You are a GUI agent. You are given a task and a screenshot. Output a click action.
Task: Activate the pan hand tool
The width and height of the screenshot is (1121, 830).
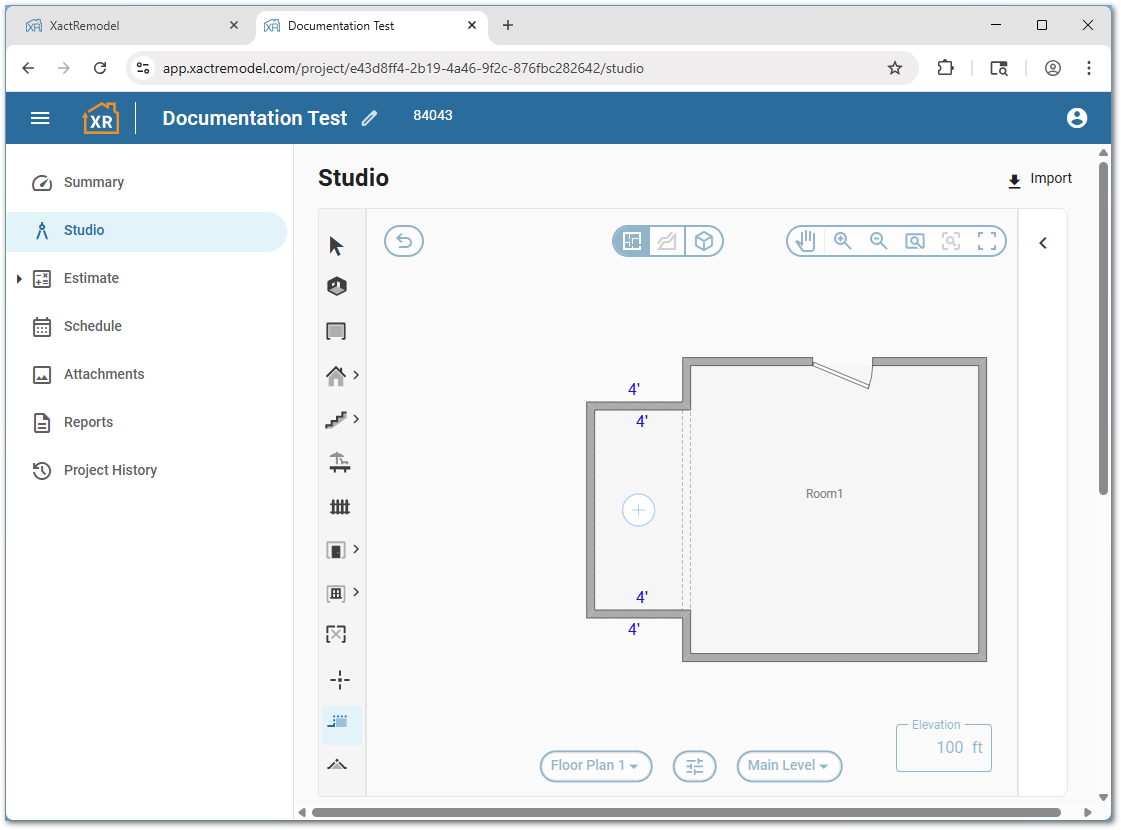pos(806,241)
